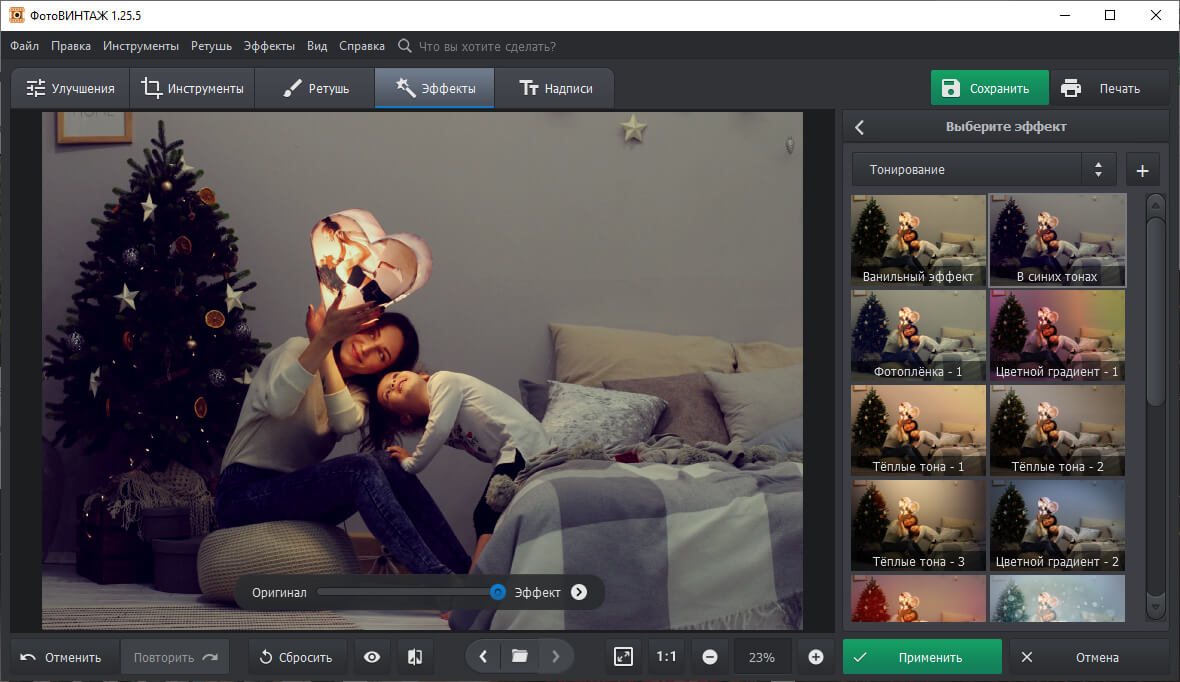Switch to the Ретушь tab
1180x682 pixels.
point(315,88)
